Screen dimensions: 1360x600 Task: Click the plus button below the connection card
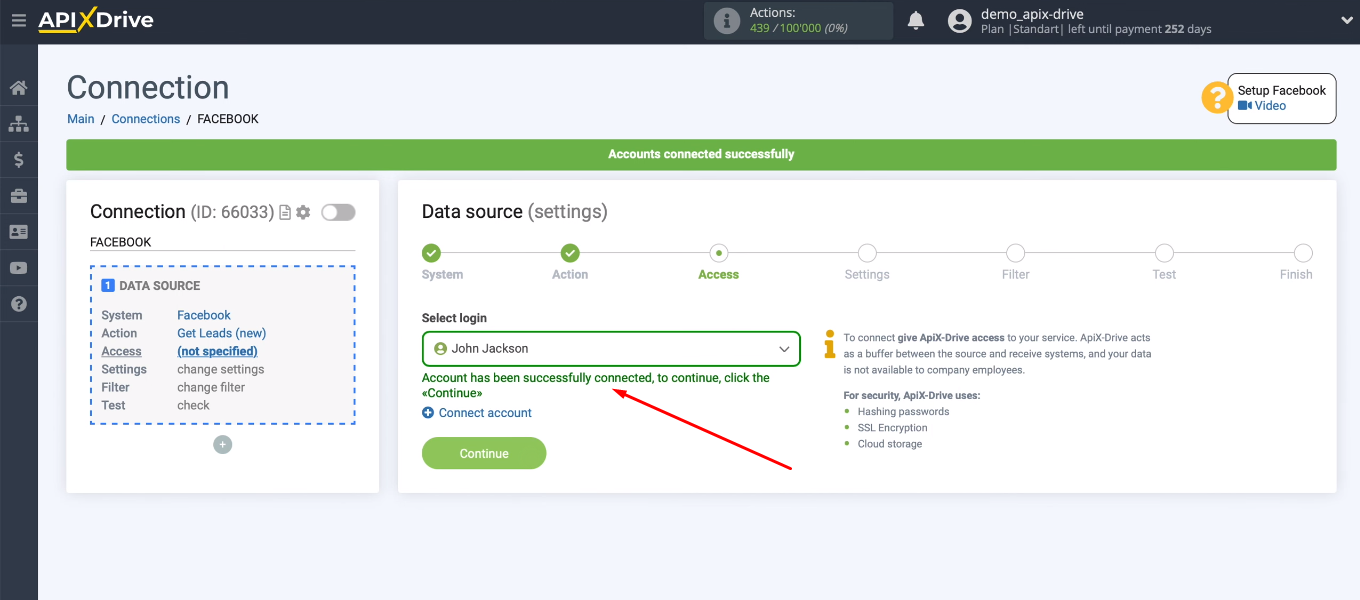click(x=222, y=444)
